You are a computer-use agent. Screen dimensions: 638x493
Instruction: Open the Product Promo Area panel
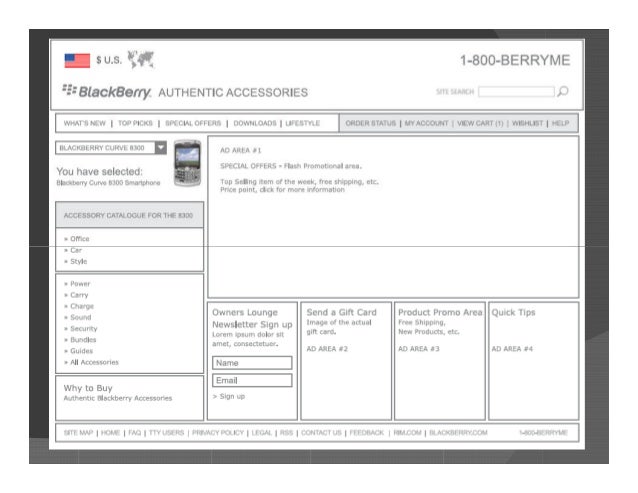440,361
